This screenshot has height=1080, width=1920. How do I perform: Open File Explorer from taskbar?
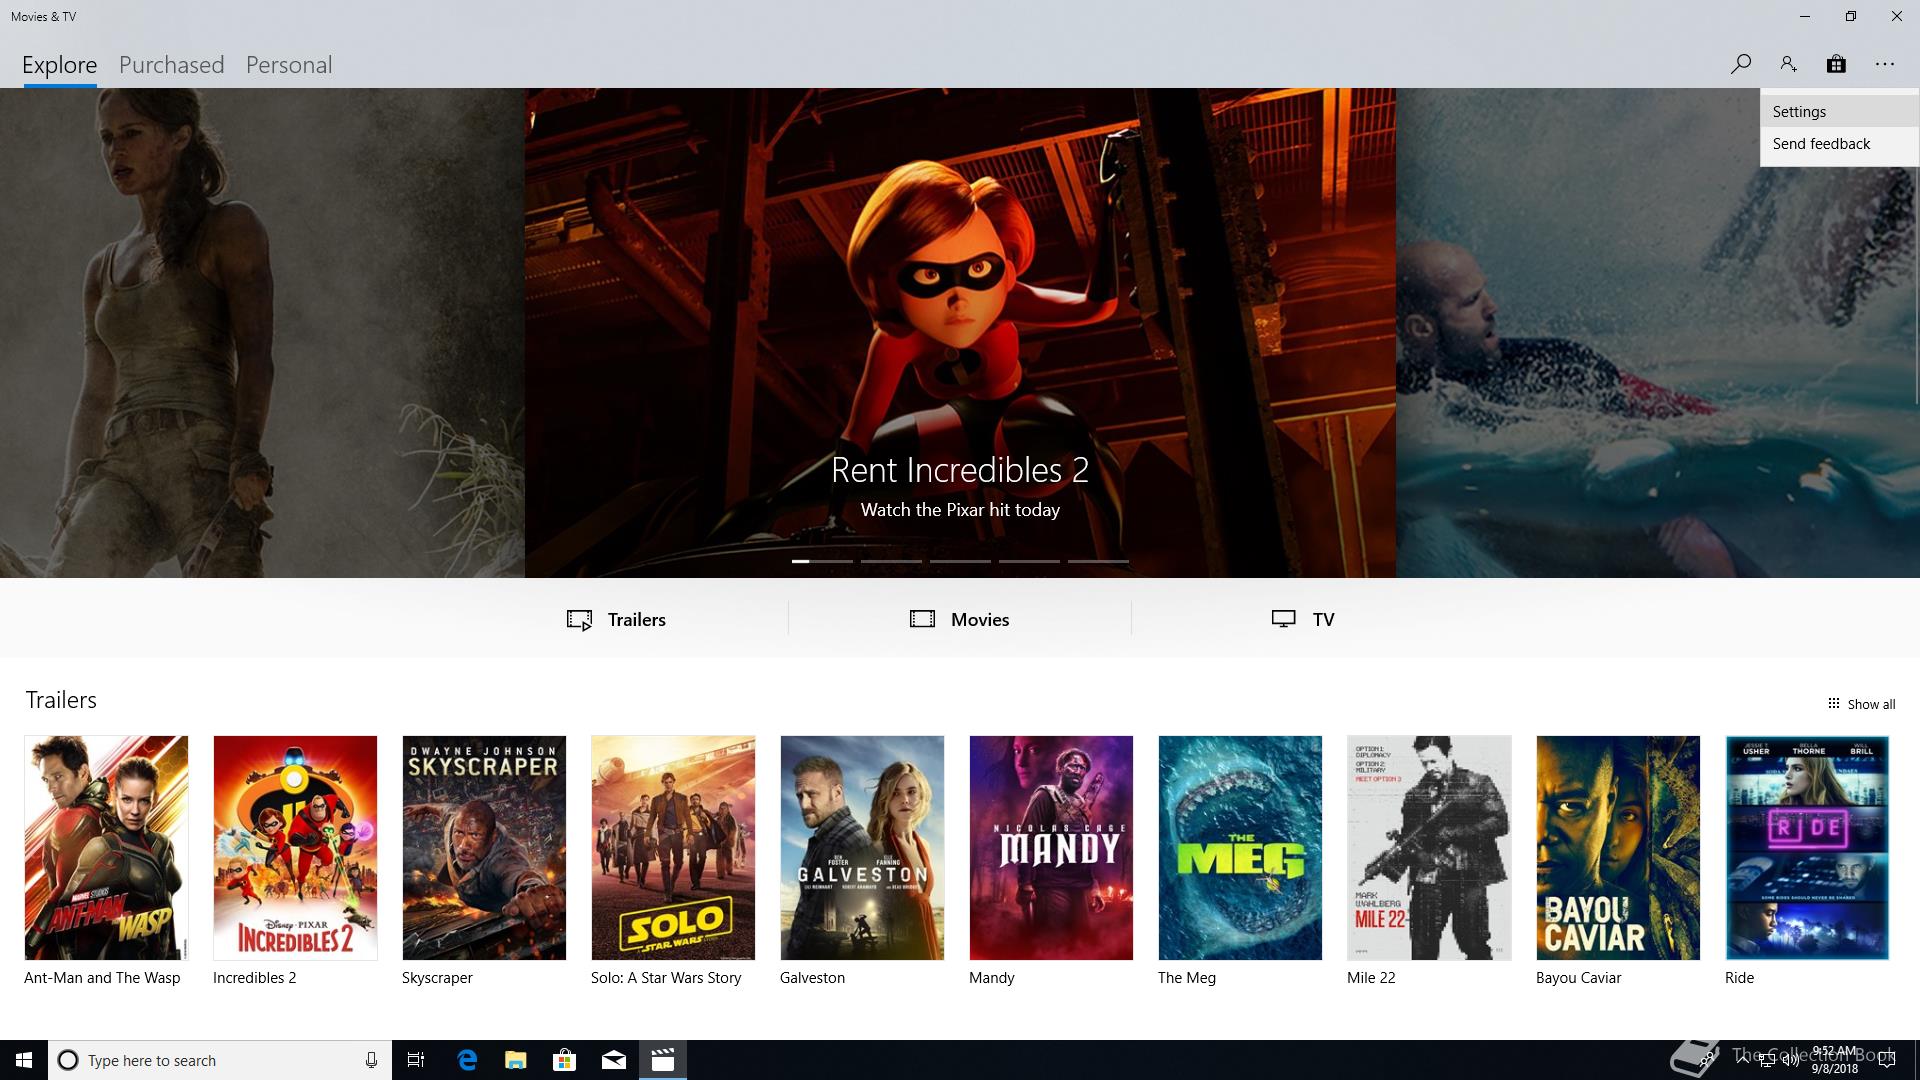[516, 1060]
